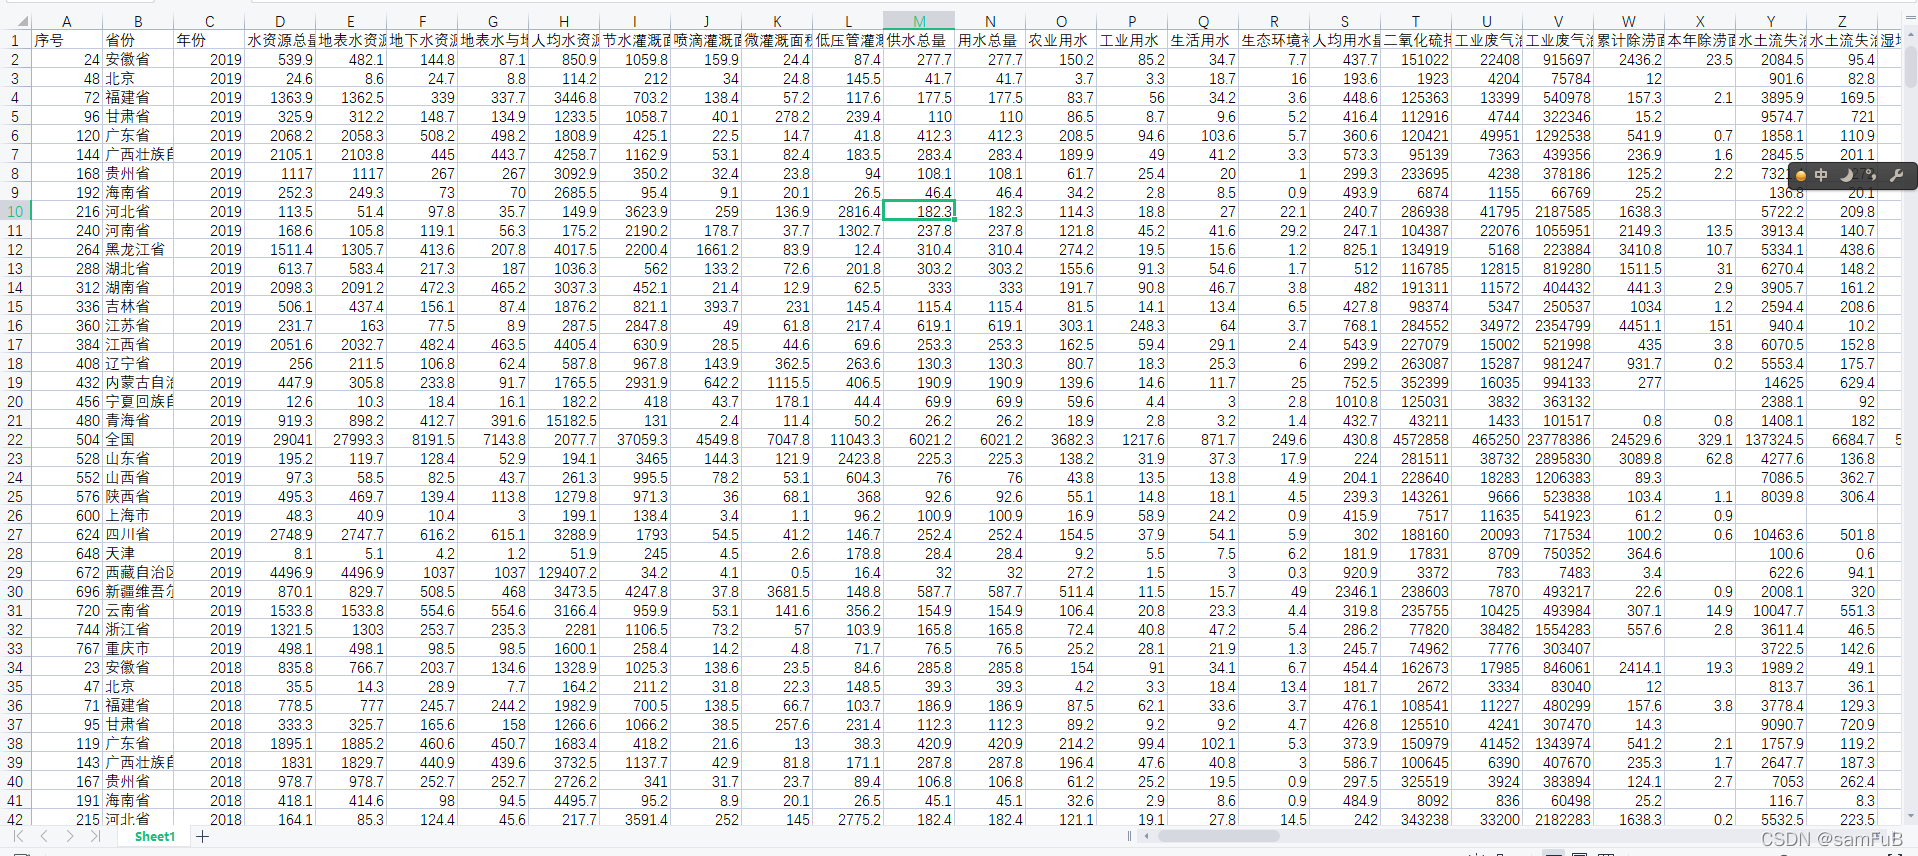Click the '上海市' cell in row 26

click(x=138, y=515)
